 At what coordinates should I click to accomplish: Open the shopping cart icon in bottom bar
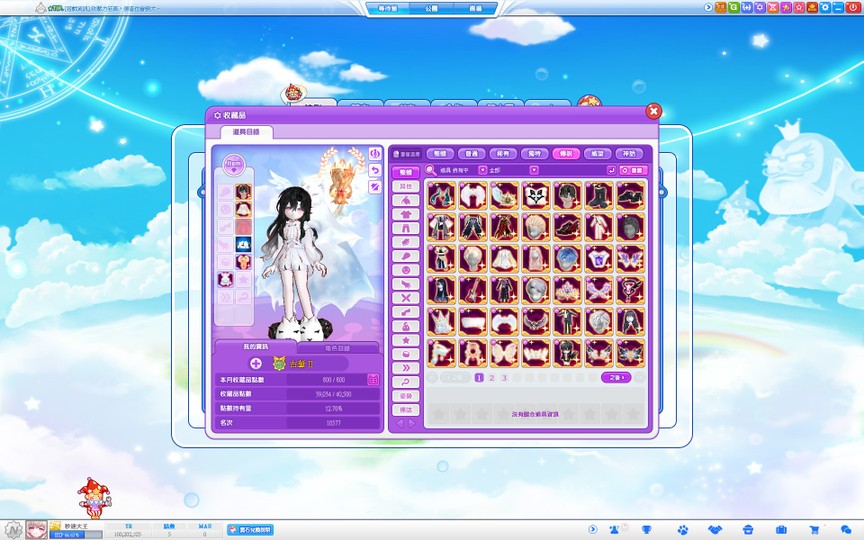point(814,529)
